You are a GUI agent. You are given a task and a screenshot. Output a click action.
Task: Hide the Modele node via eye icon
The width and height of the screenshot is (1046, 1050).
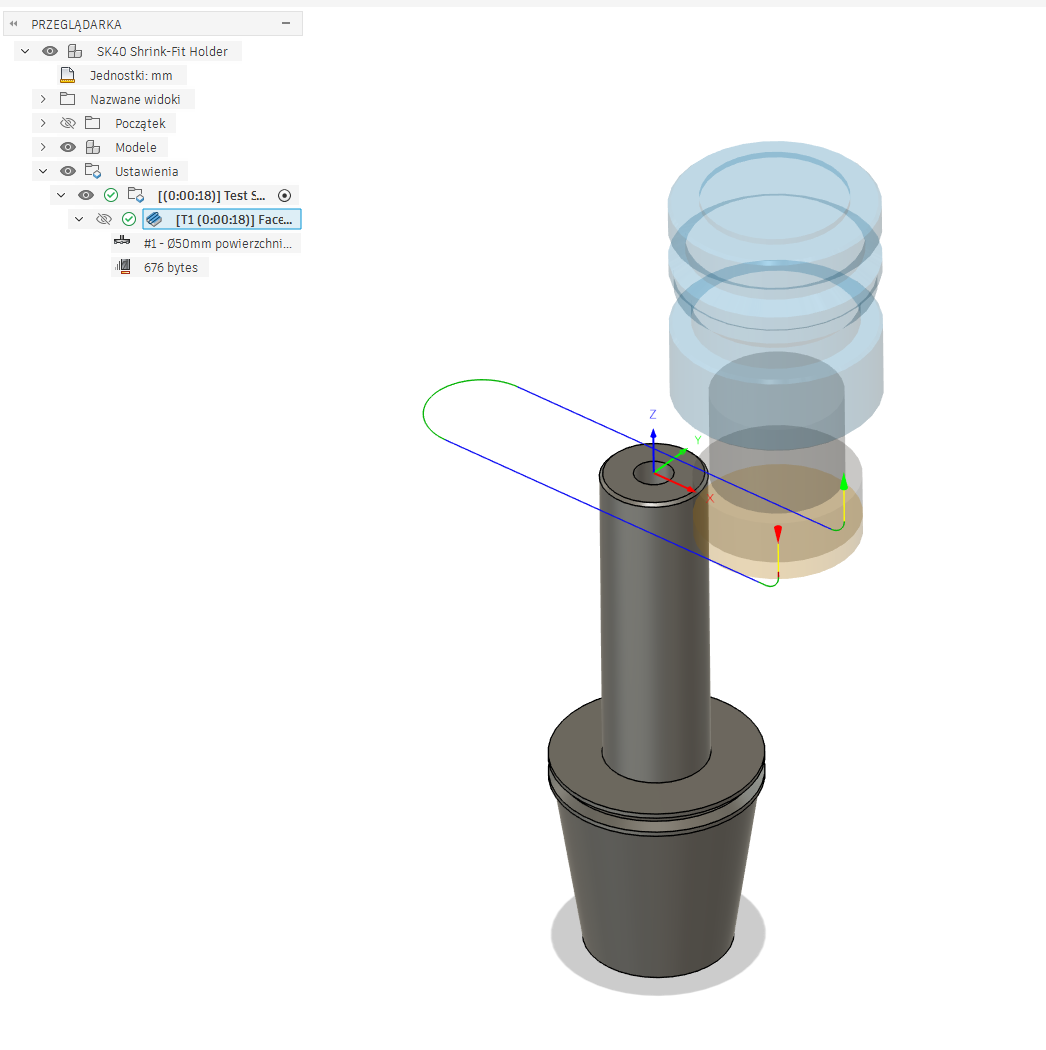(68, 147)
